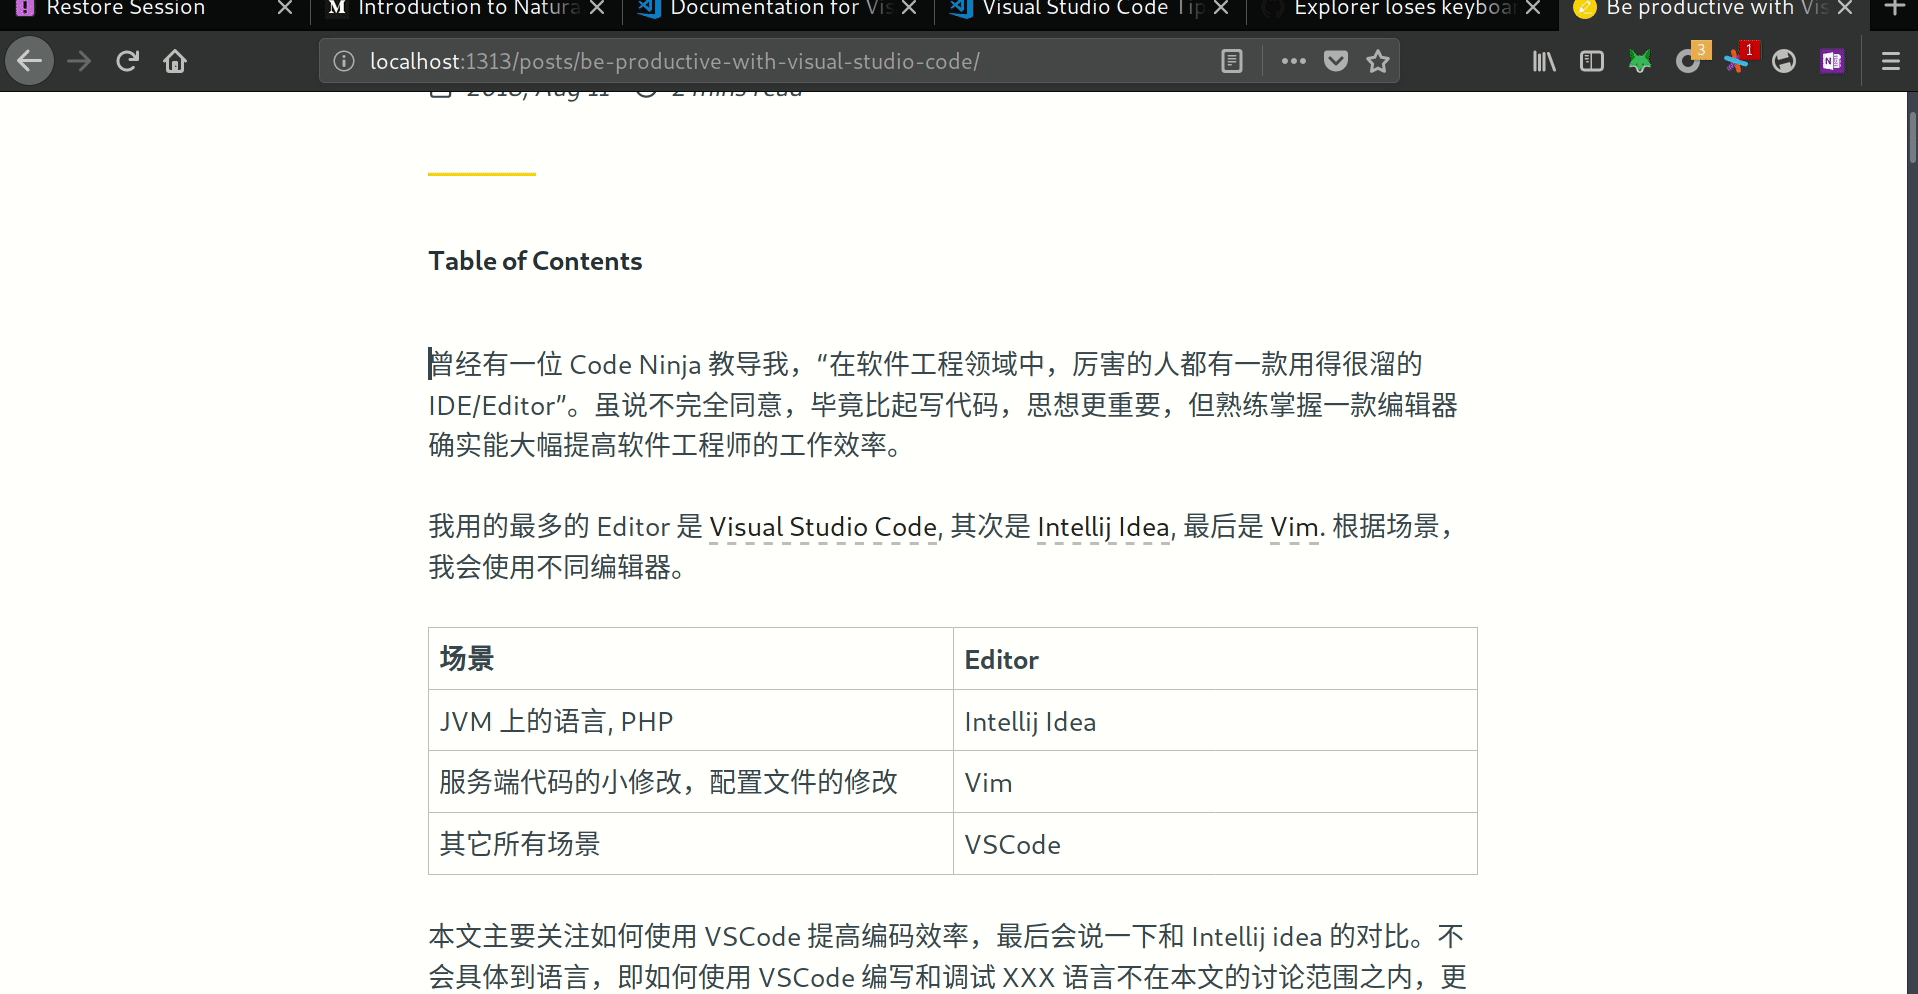Screen dimensions: 1918x994
Task: Follow the Vim link in paragraph
Action: (x=1294, y=527)
